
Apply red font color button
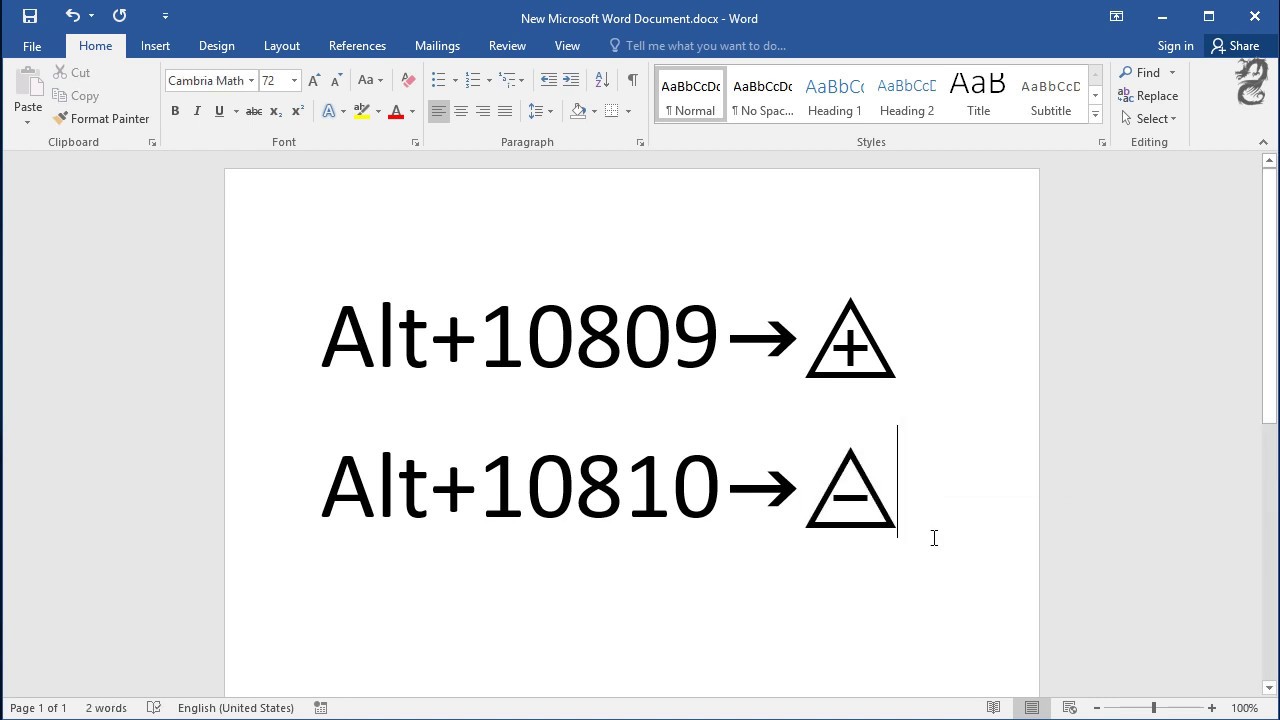coord(396,111)
